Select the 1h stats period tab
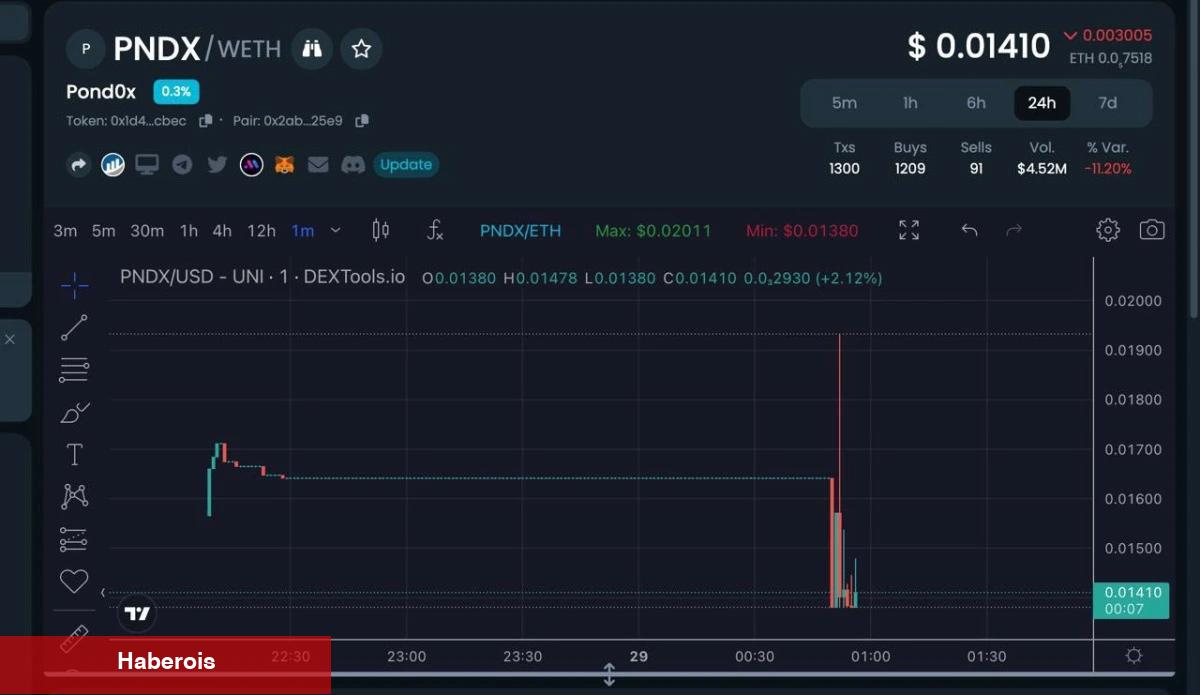 (x=910, y=103)
